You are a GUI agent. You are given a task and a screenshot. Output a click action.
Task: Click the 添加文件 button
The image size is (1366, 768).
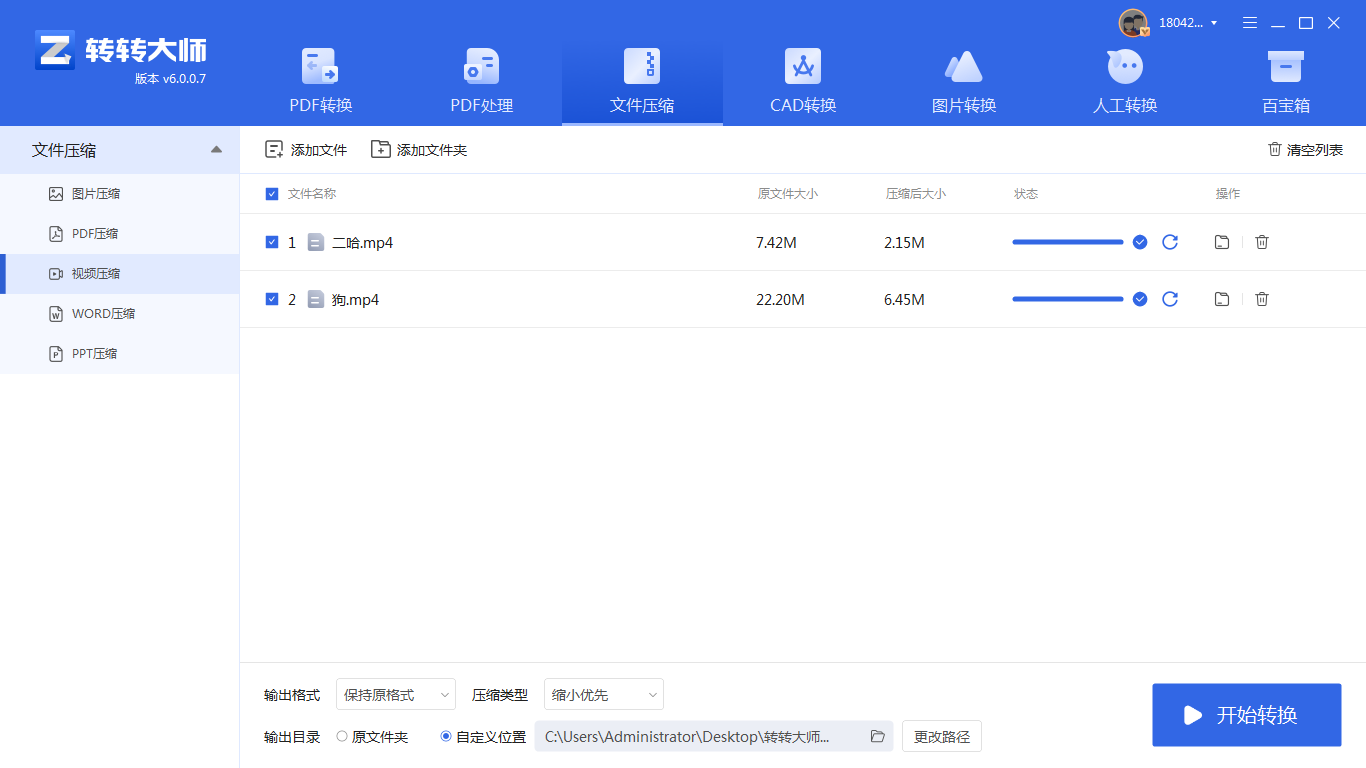pyautogui.click(x=306, y=150)
